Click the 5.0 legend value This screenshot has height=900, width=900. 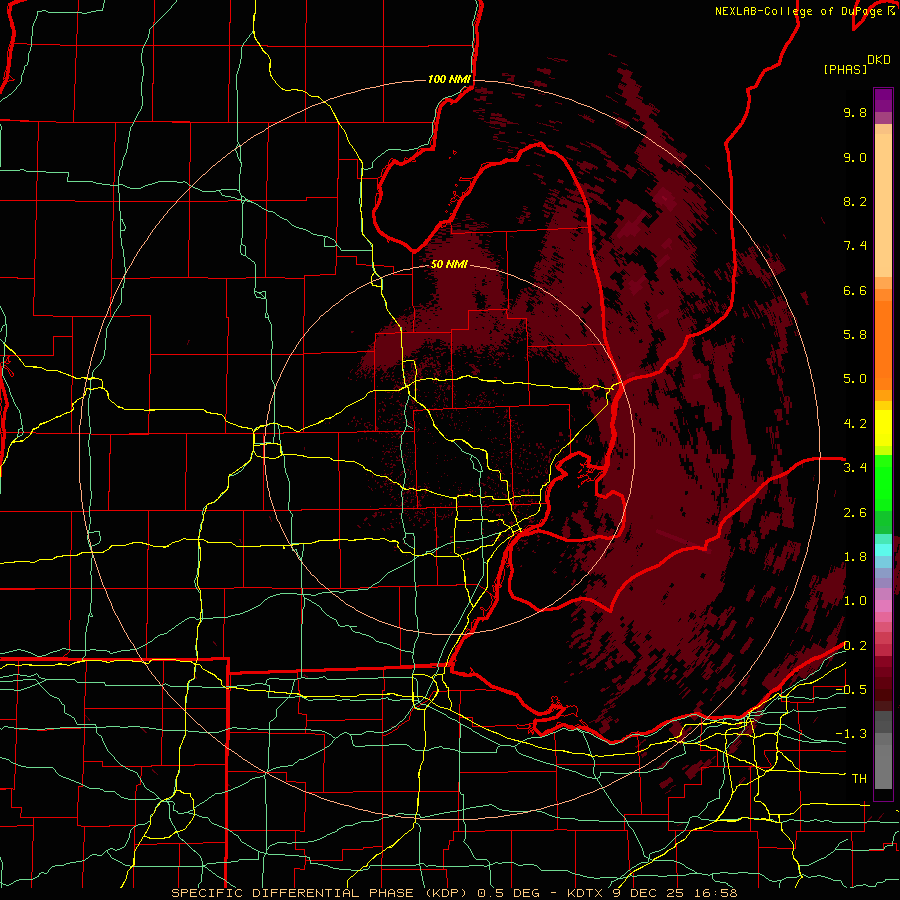point(855,379)
